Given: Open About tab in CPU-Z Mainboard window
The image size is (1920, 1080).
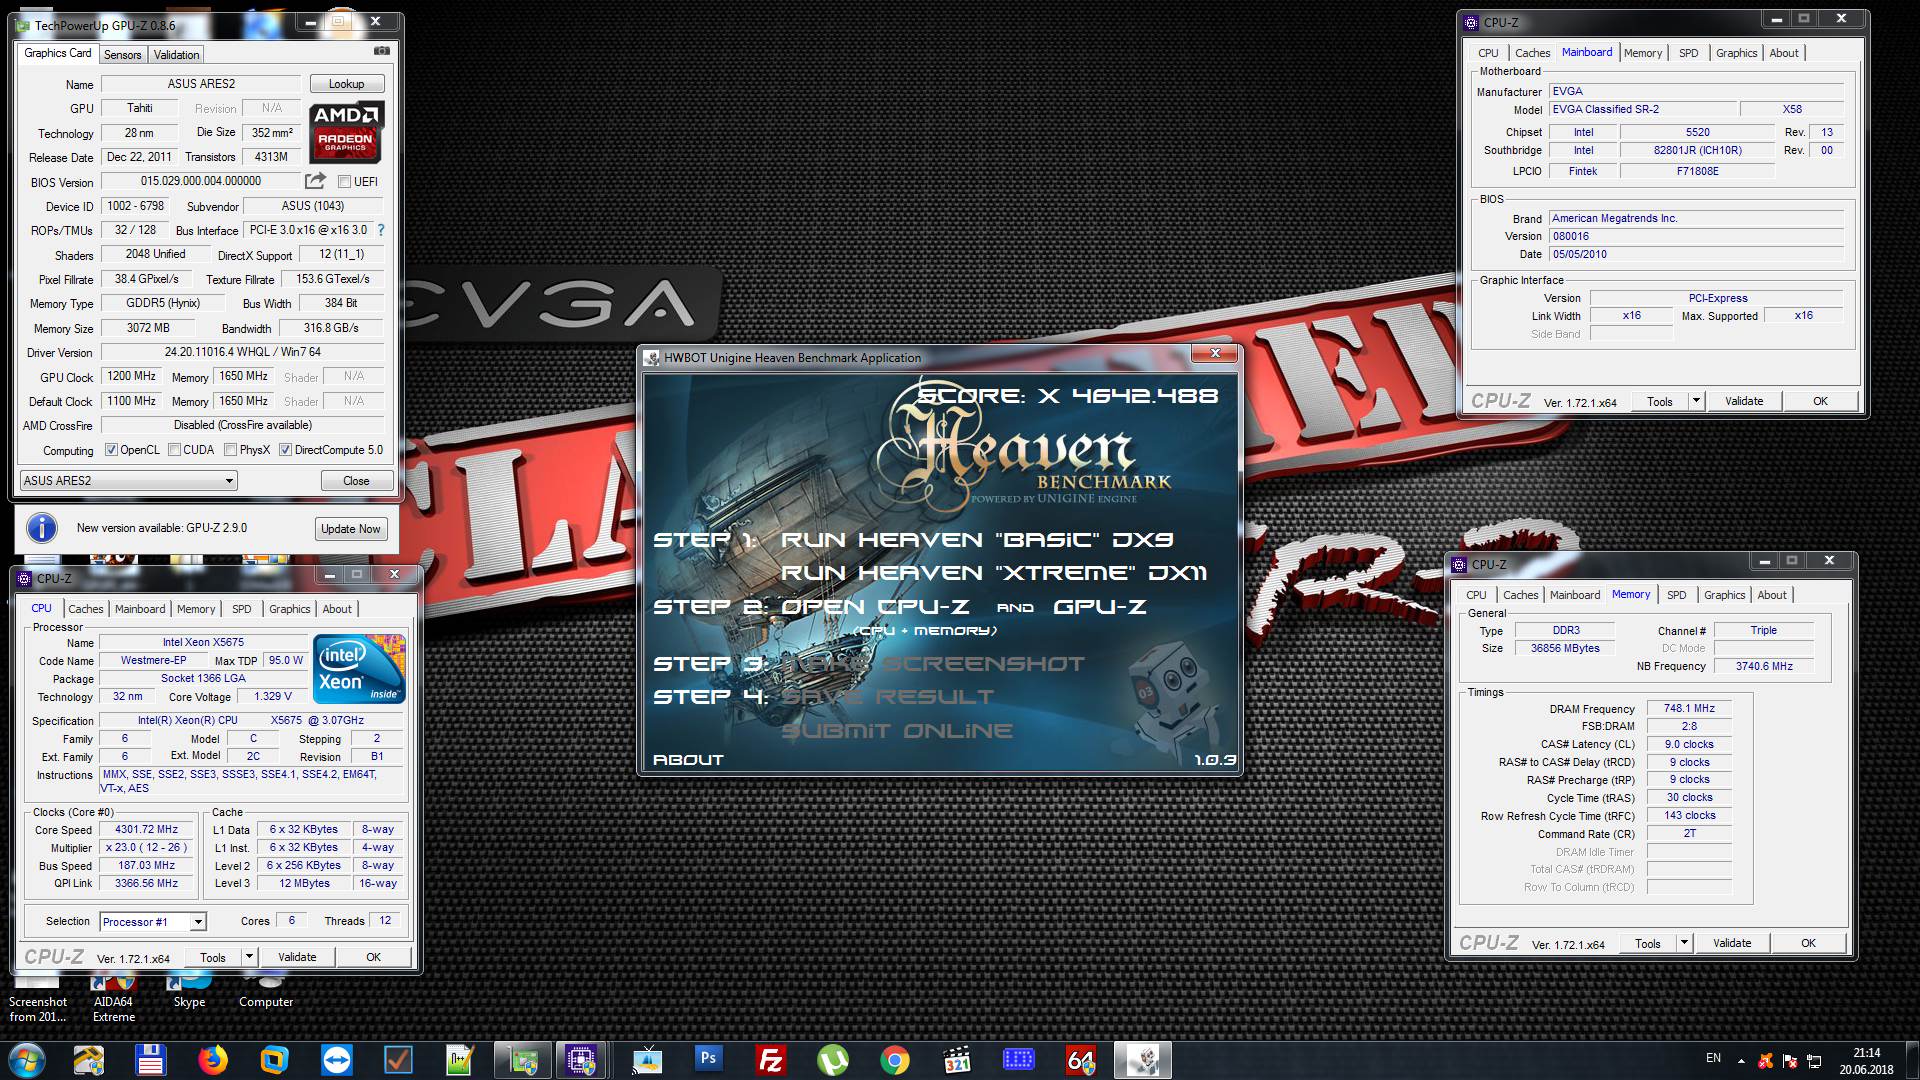Looking at the screenshot, I should point(1784,53).
